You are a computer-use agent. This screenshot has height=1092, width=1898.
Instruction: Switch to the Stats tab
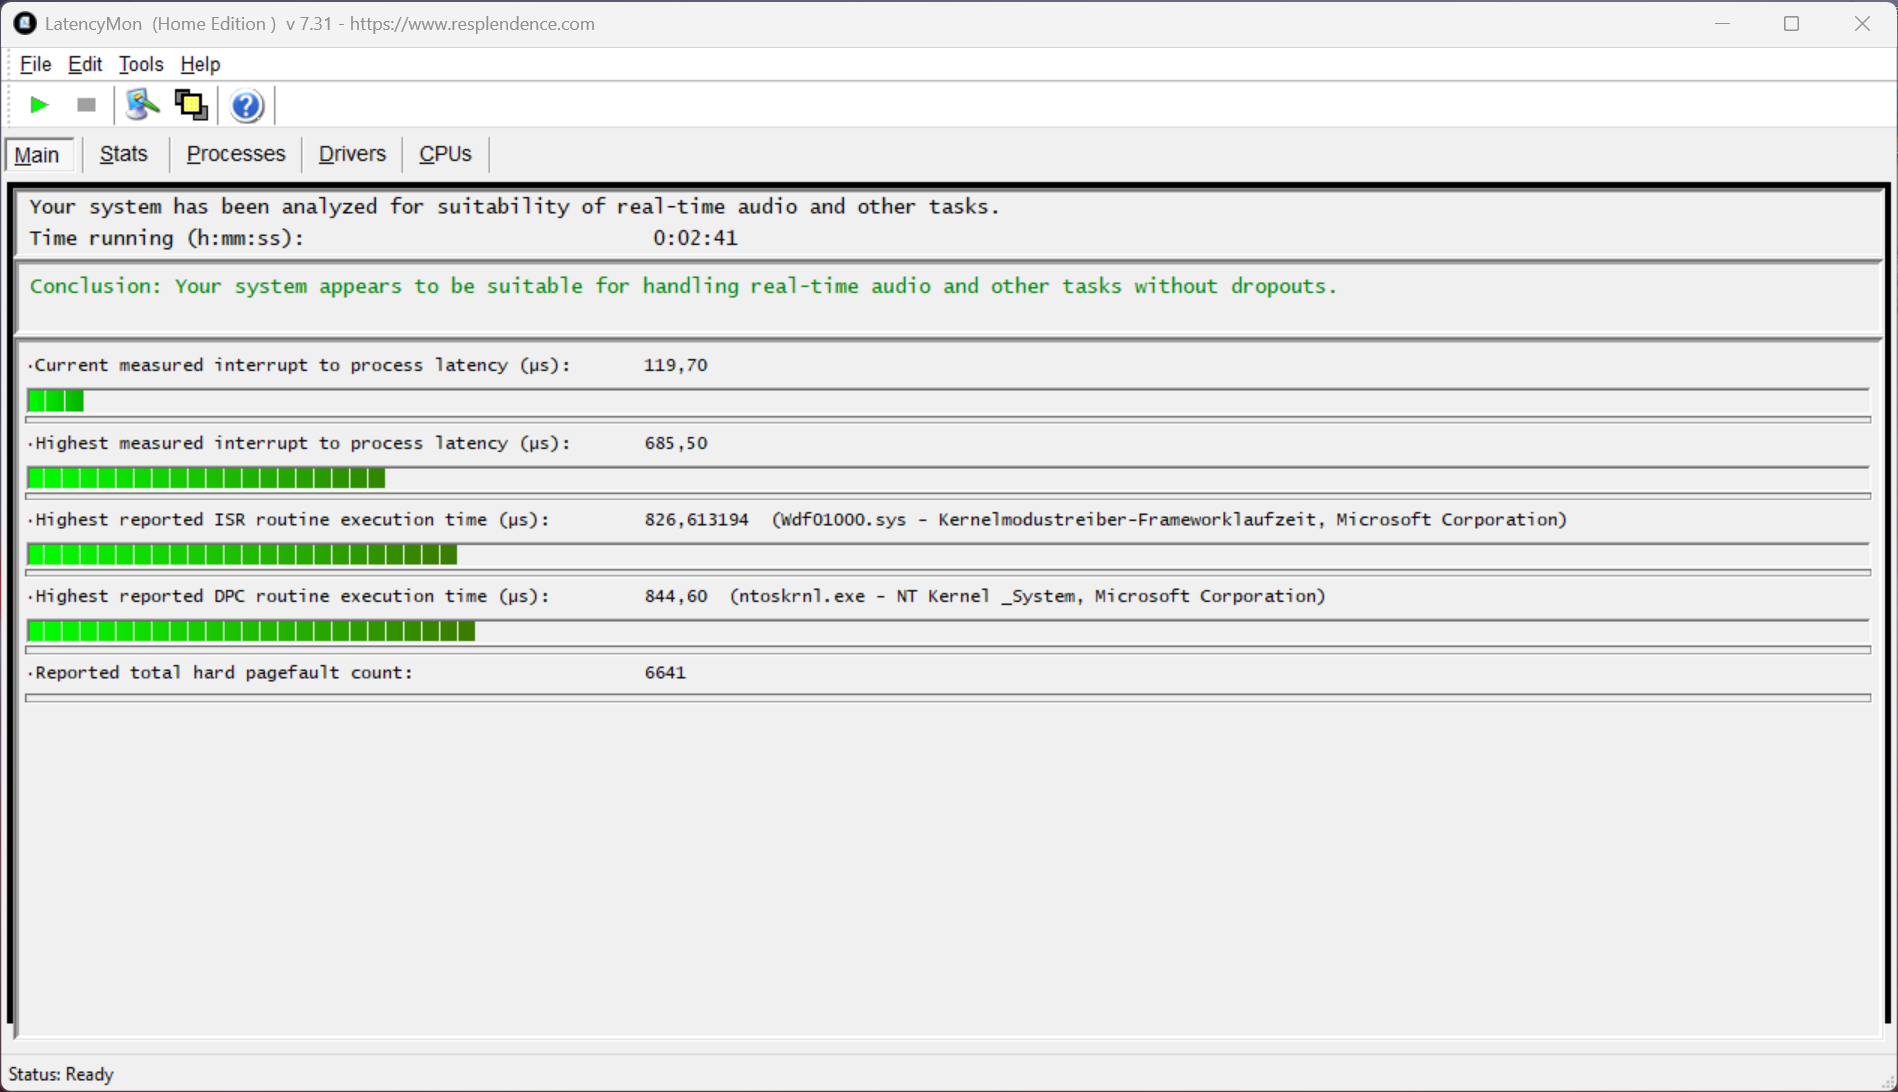(124, 154)
